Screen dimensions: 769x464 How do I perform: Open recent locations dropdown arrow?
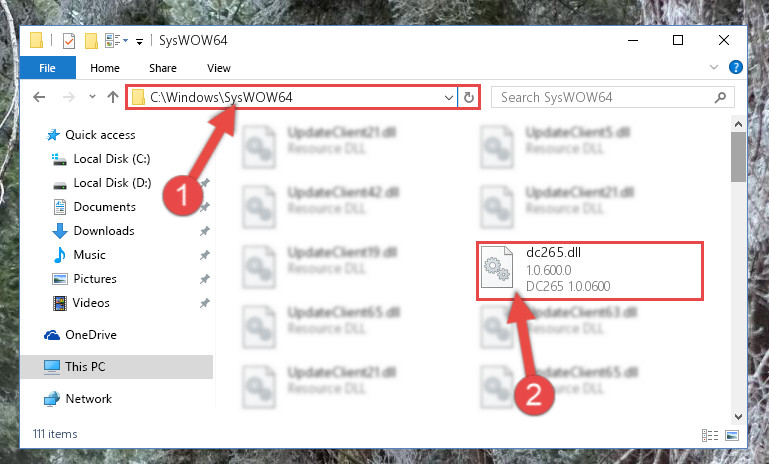(92, 97)
